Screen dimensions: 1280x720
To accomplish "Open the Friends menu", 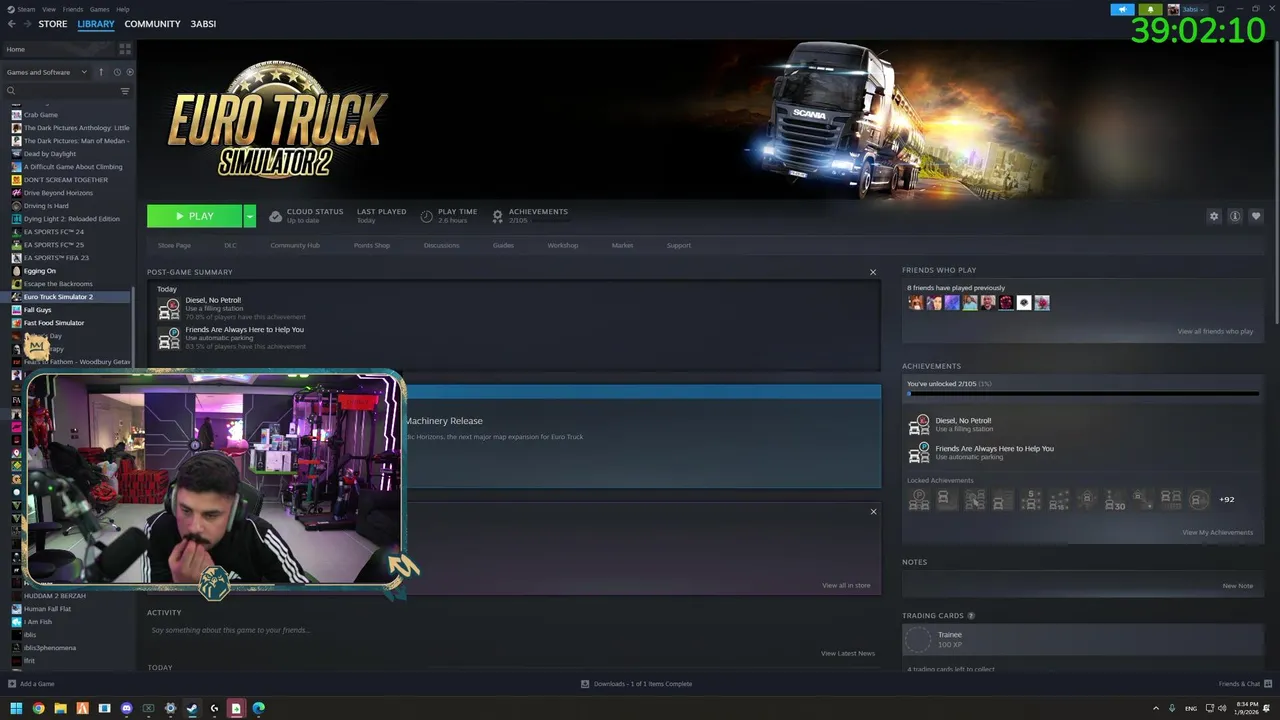I will click(73, 9).
